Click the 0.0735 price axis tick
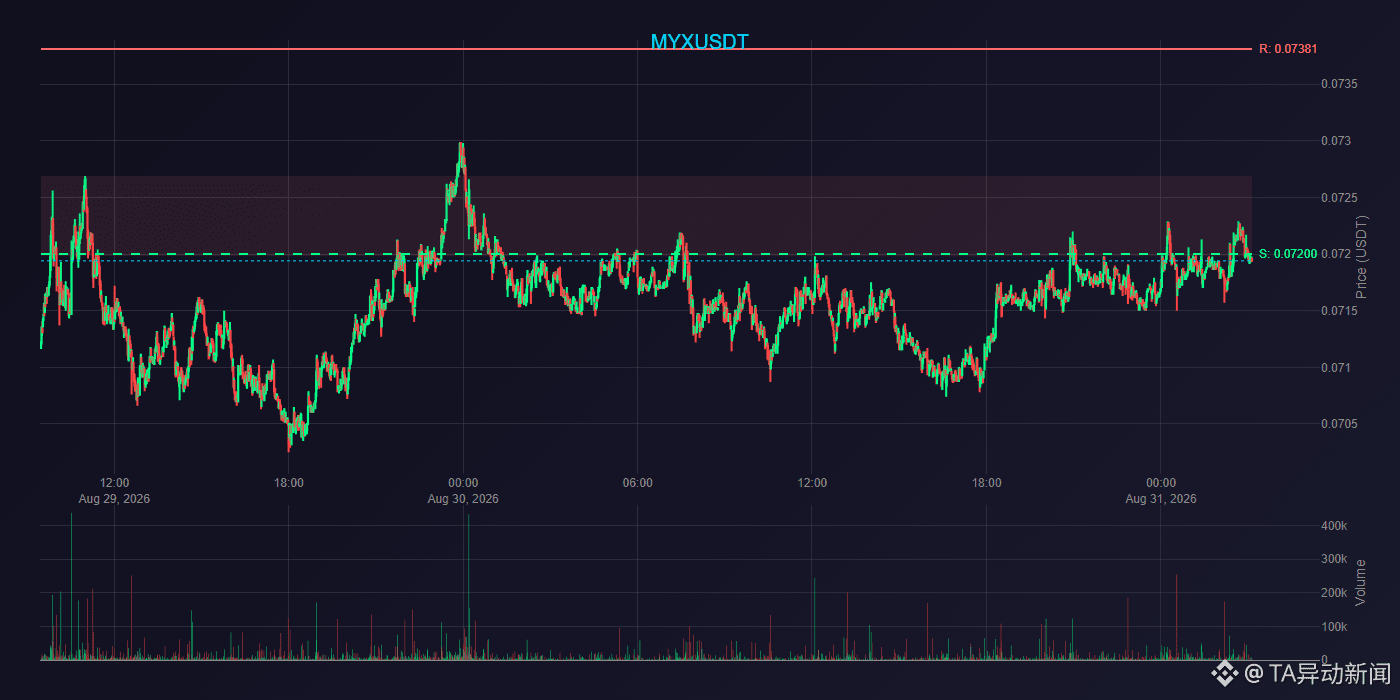Screen dimensions: 1400x700 (x=1339, y=83)
